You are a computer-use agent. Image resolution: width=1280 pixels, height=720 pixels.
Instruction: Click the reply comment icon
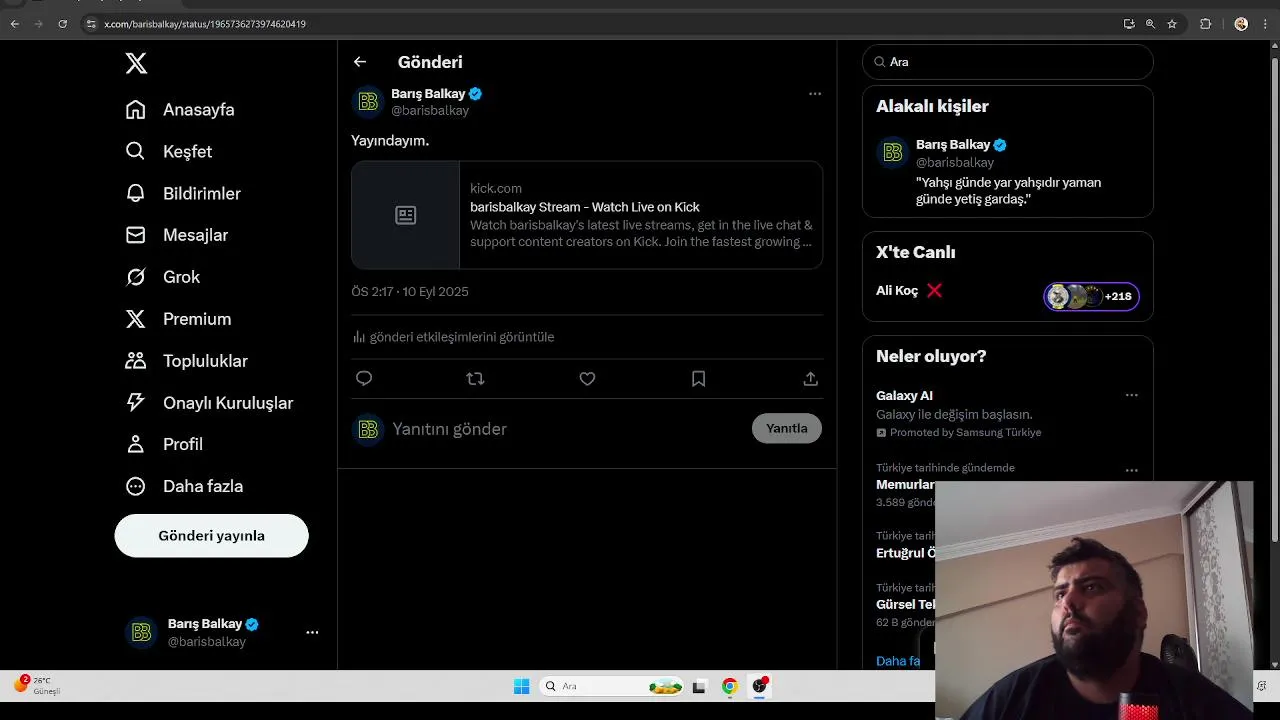(x=364, y=379)
